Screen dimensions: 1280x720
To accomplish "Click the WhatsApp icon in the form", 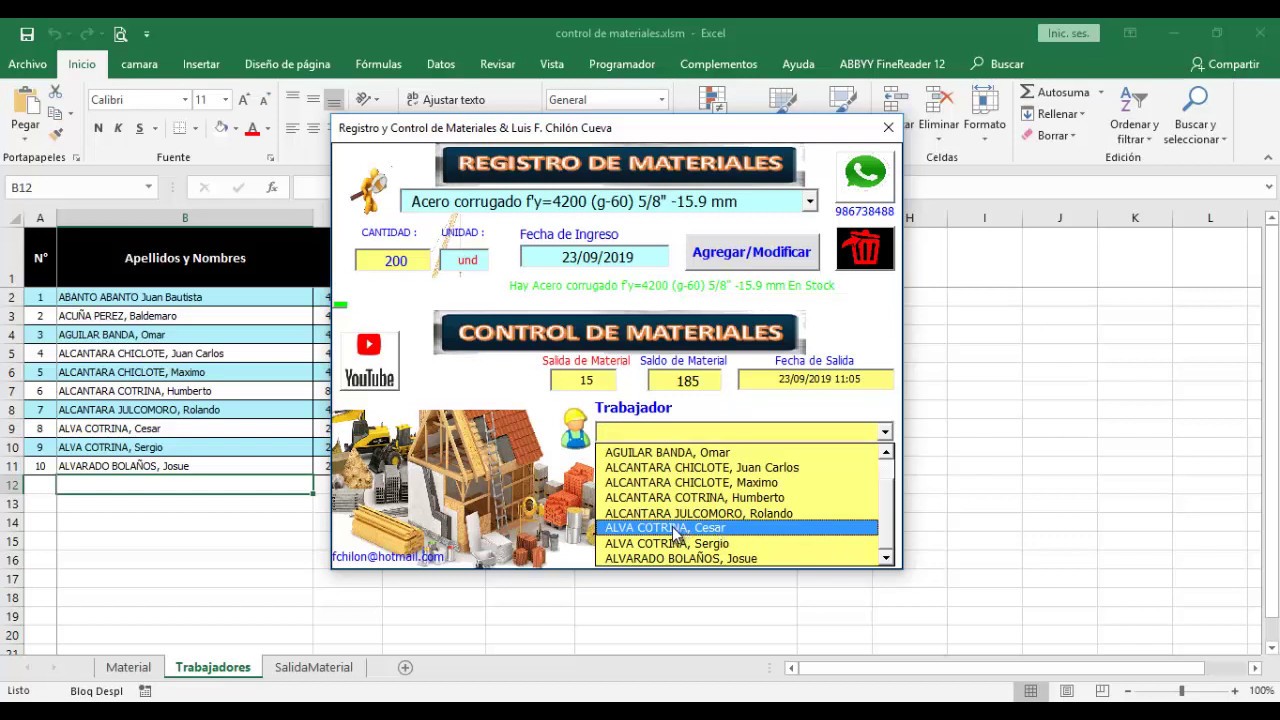I will click(x=865, y=174).
